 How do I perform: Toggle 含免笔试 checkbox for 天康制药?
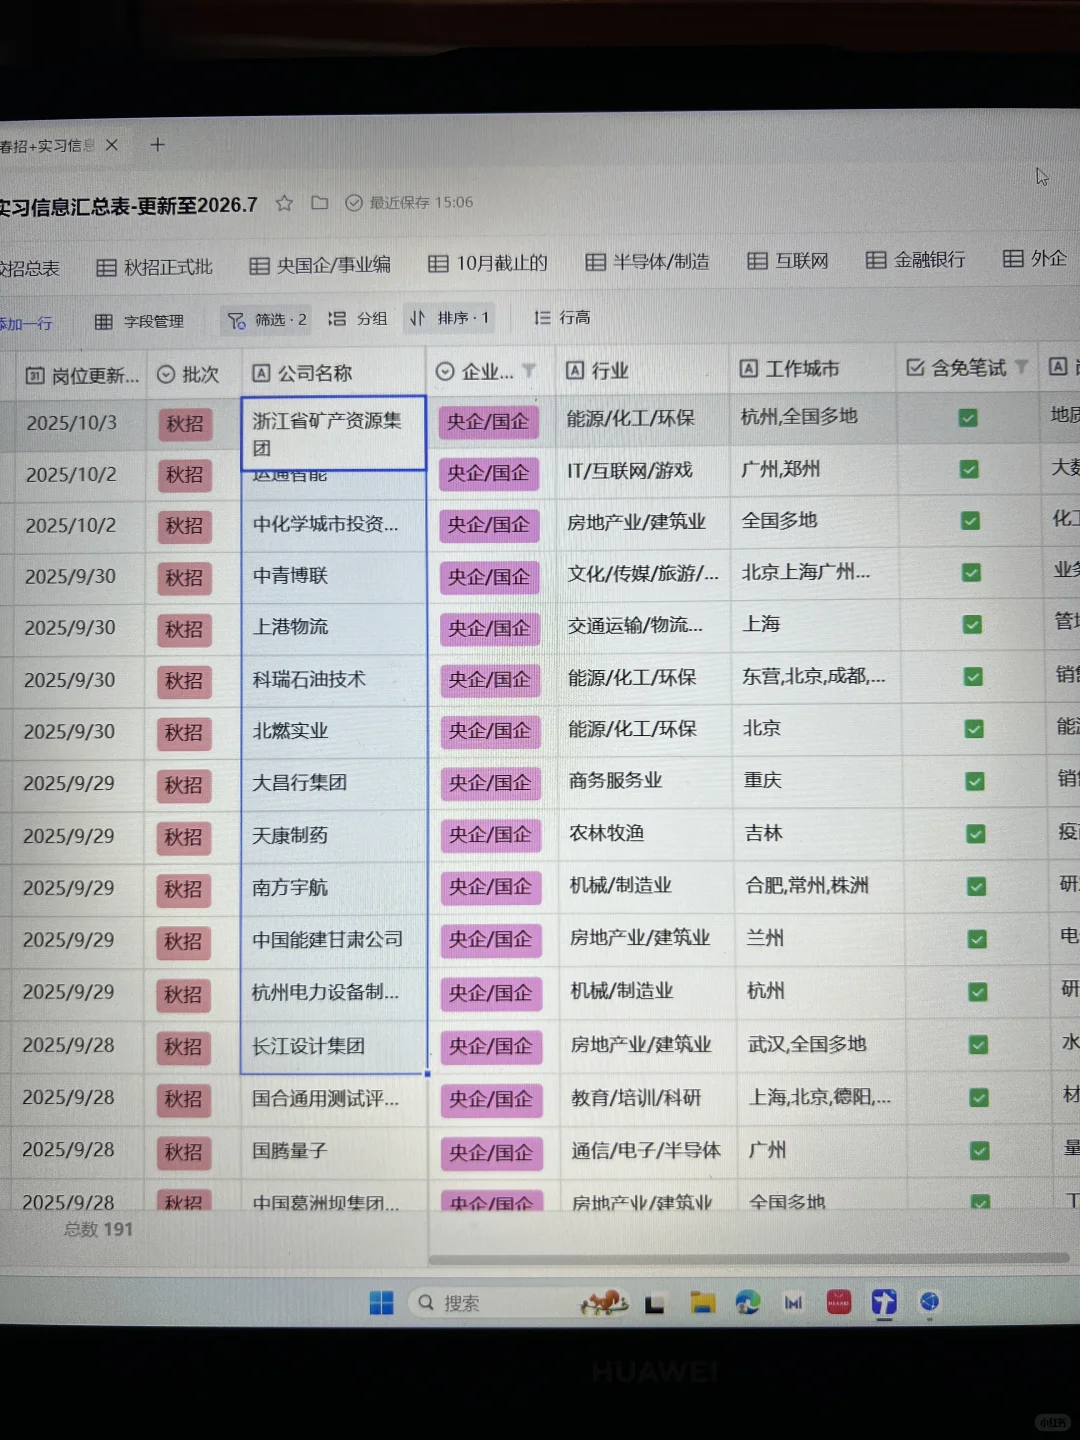tap(976, 834)
